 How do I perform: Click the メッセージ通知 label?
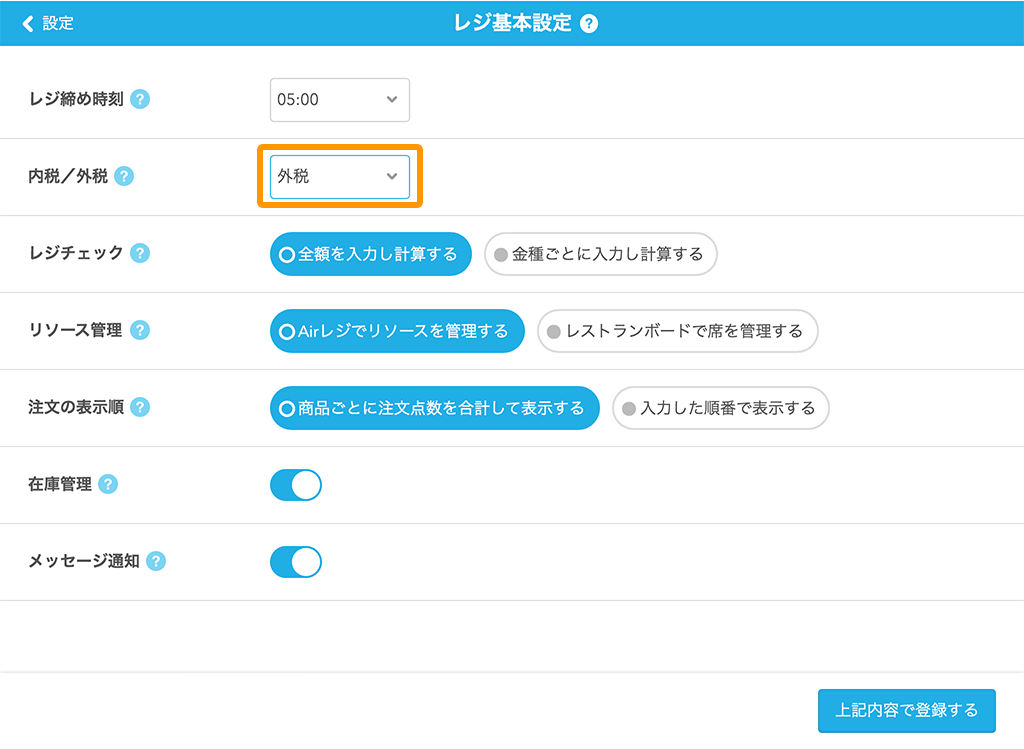click(x=84, y=562)
